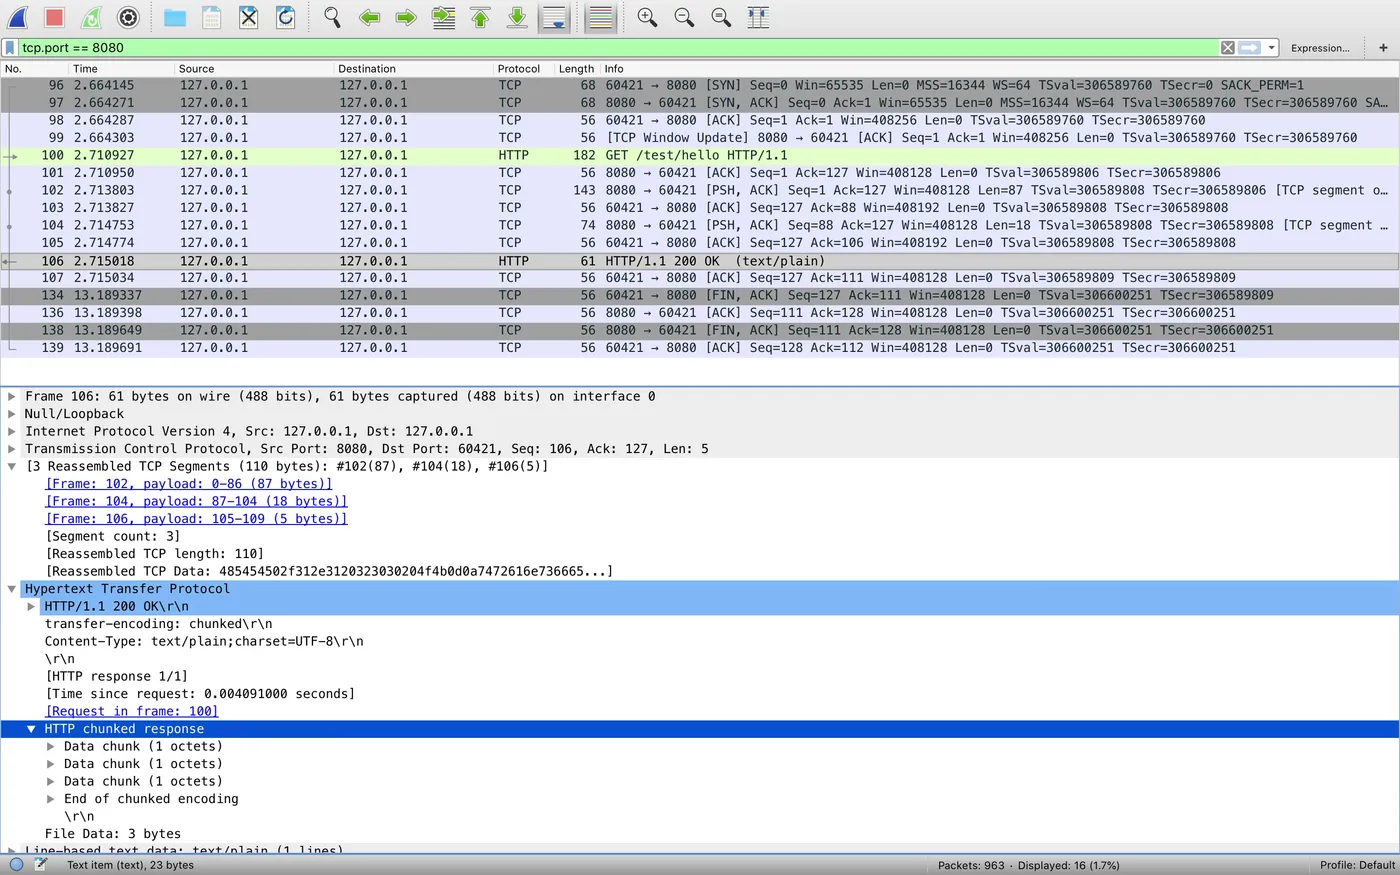Go forward in packet history
Image resolution: width=1400 pixels, height=875 pixels.
click(406, 17)
